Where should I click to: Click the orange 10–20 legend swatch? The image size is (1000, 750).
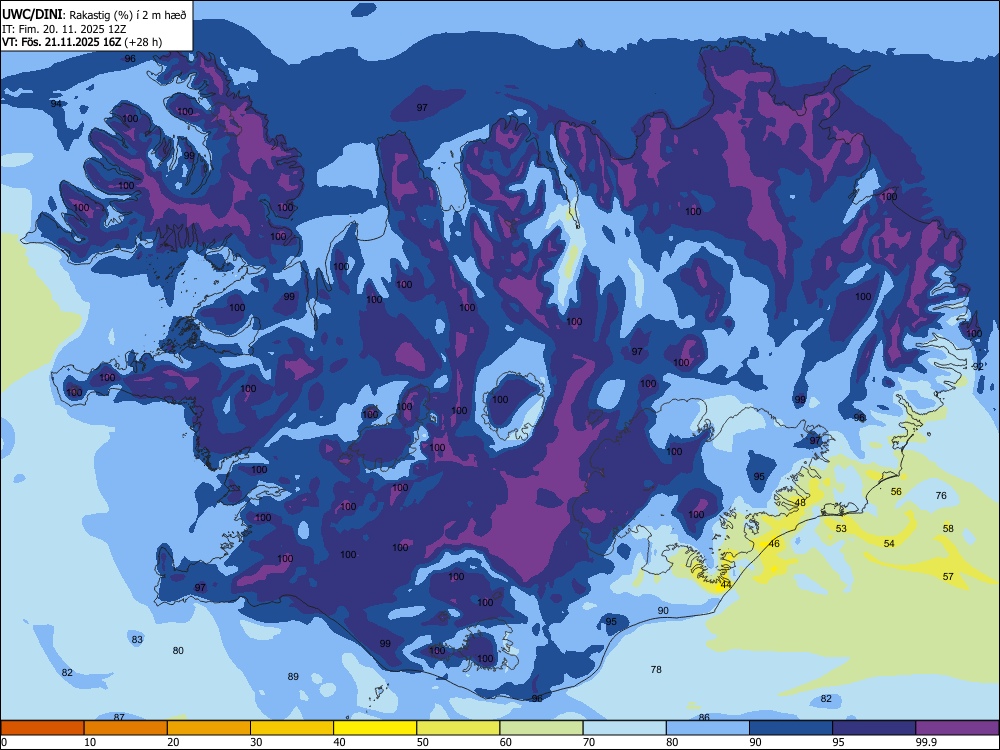point(126,728)
